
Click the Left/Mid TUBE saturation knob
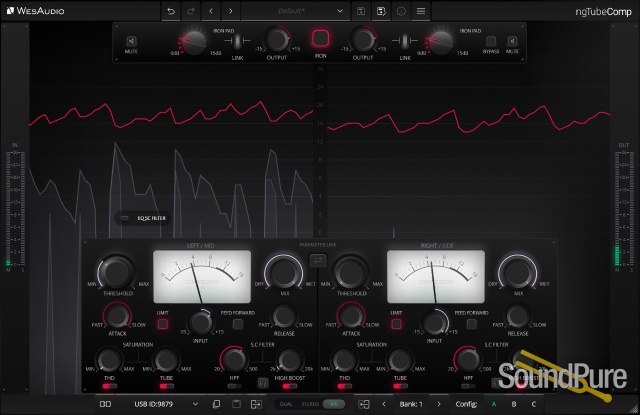166,360
